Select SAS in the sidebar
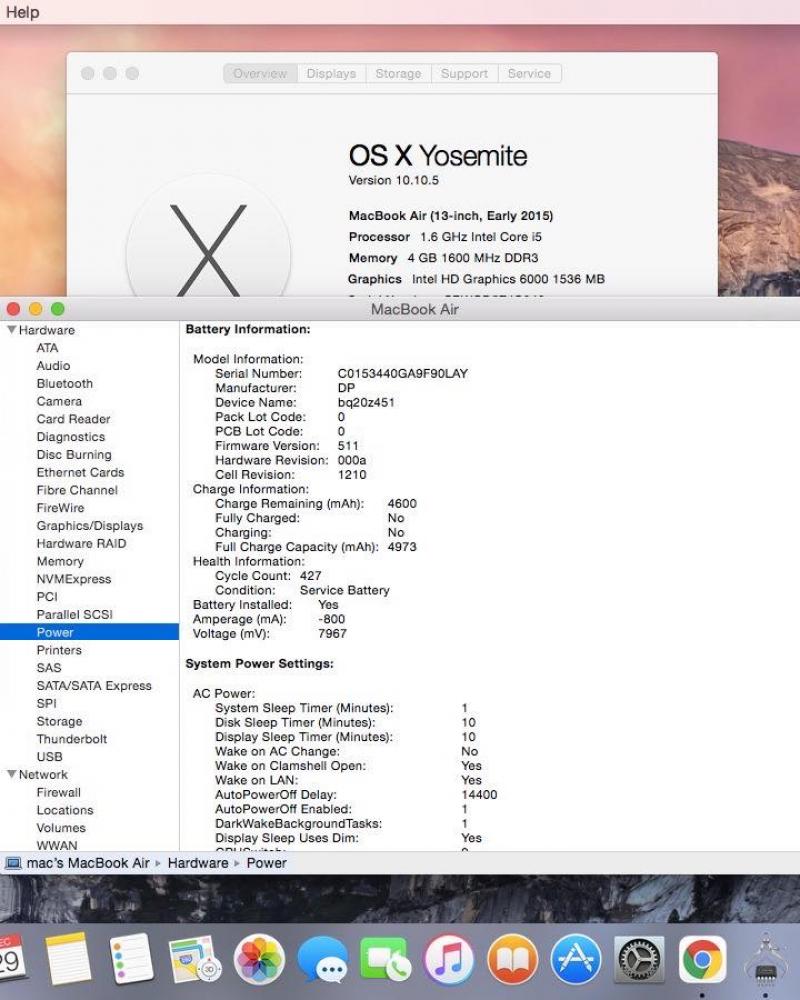The image size is (800, 1000). pyautogui.click(x=49, y=668)
